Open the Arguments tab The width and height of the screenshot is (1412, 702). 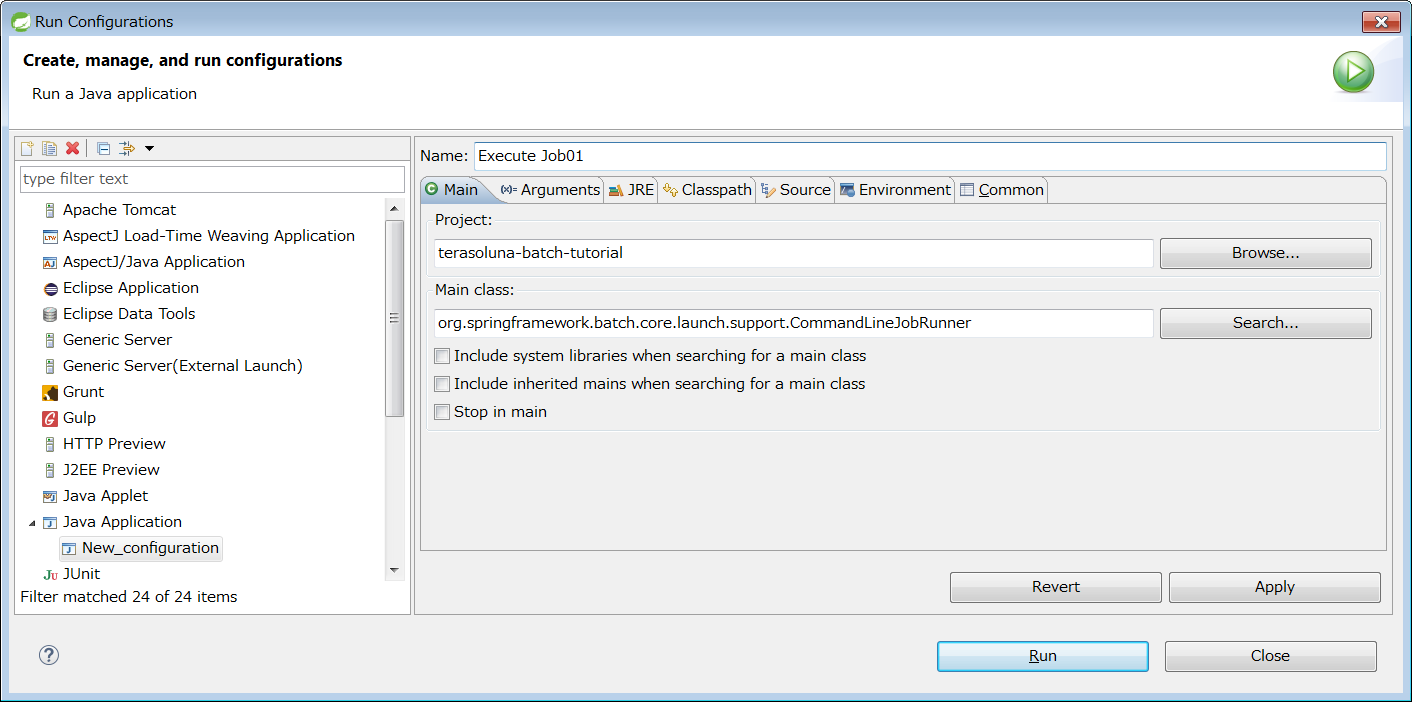pyautogui.click(x=550, y=190)
